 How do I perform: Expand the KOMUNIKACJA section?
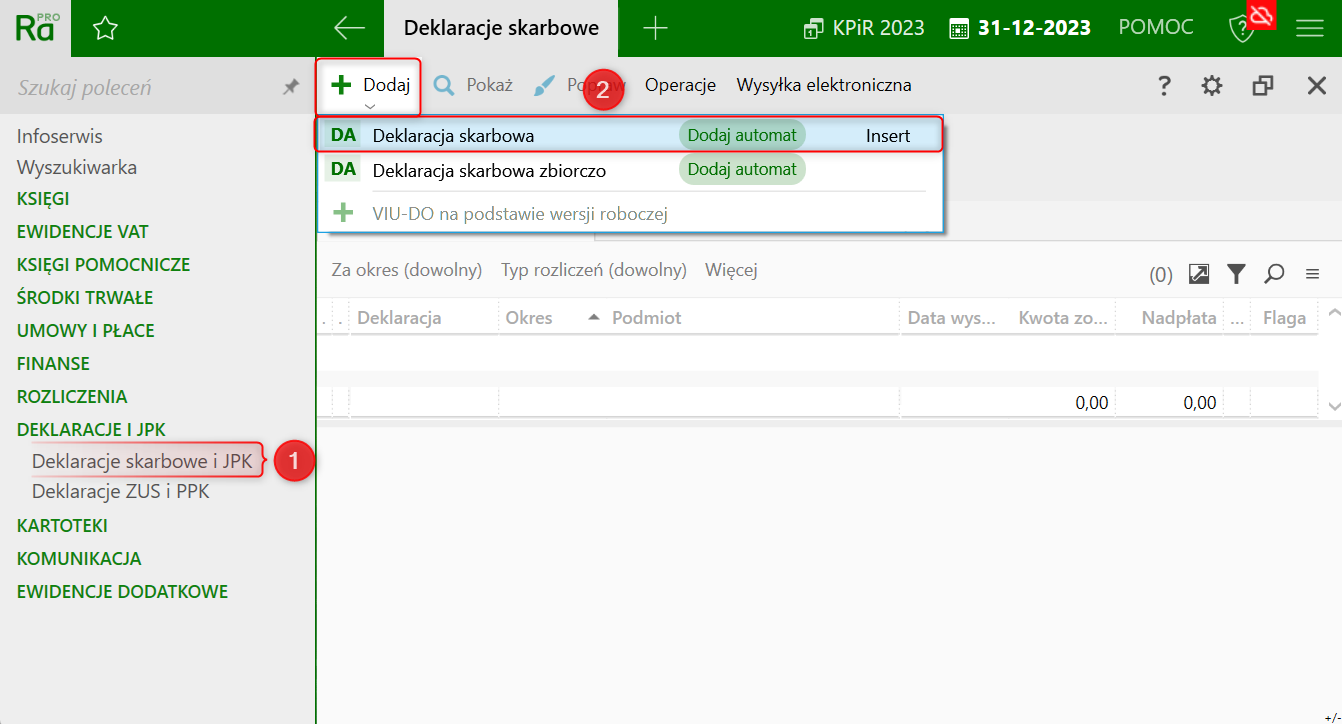coord(79,559)
